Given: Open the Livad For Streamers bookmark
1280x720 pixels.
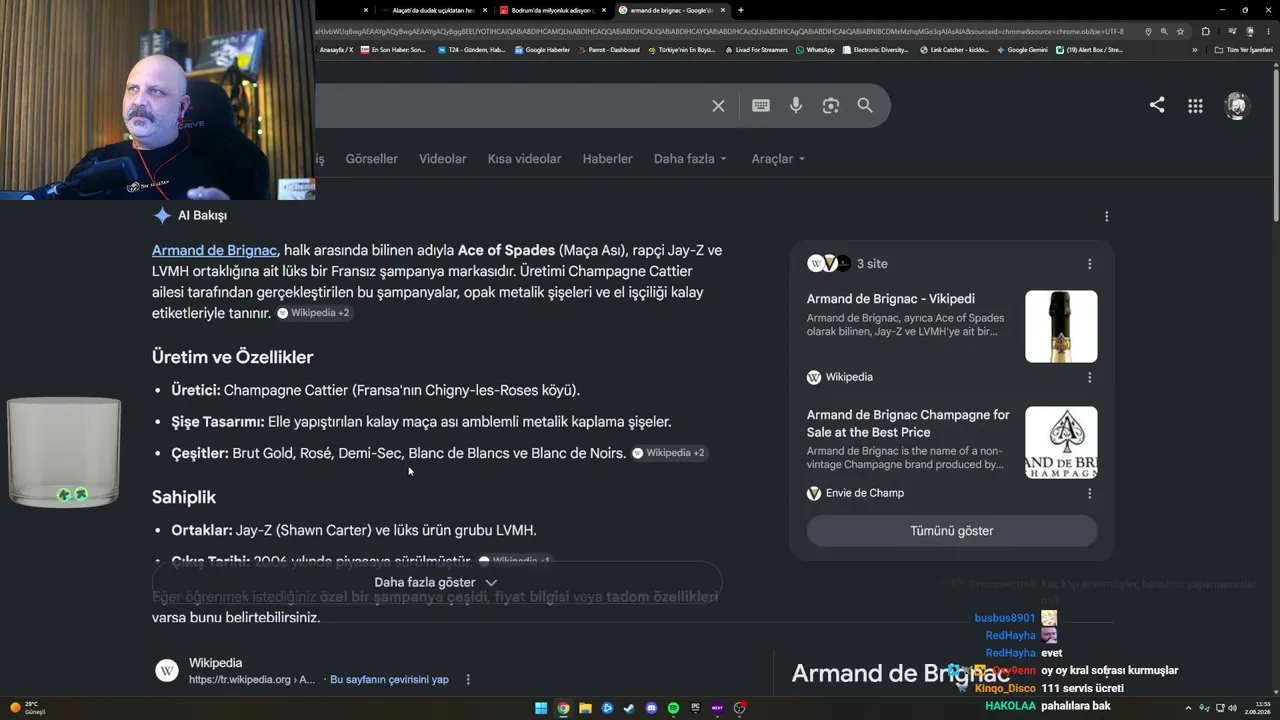Looking at the screenshot, I should 757,50.
